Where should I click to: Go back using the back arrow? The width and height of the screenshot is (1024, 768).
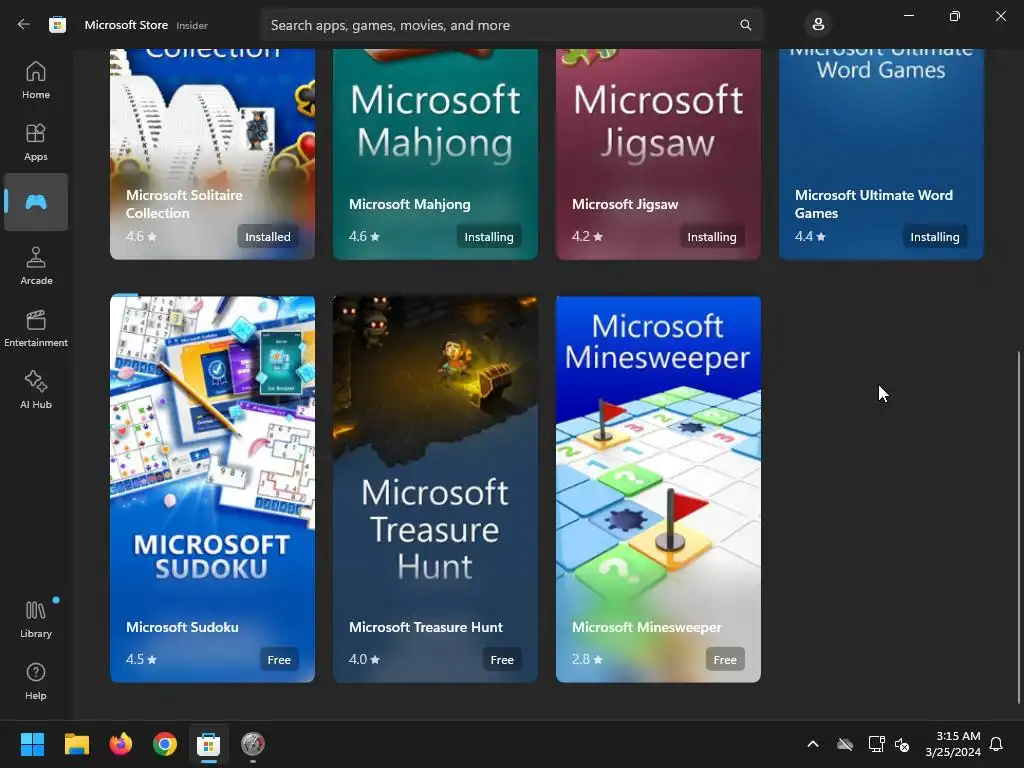point(24,25)
